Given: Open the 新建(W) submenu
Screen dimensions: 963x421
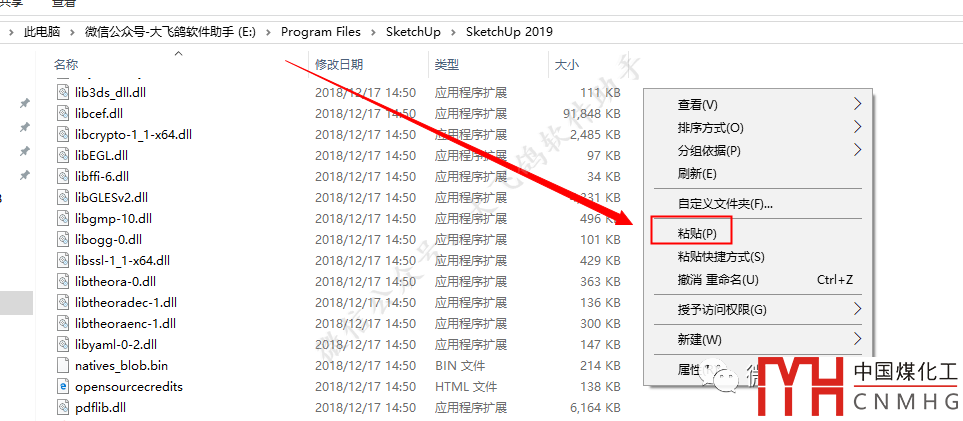Looking at the screenshot, I should click(758, 339).
